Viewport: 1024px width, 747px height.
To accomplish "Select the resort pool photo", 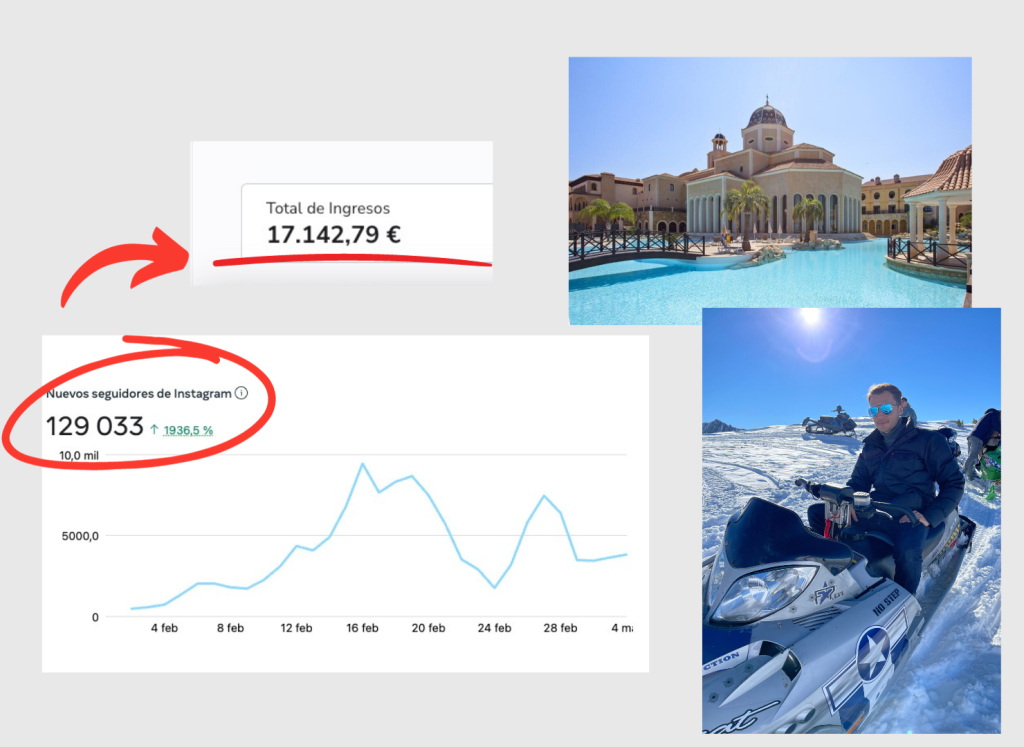I will click(x=769, y=190).
